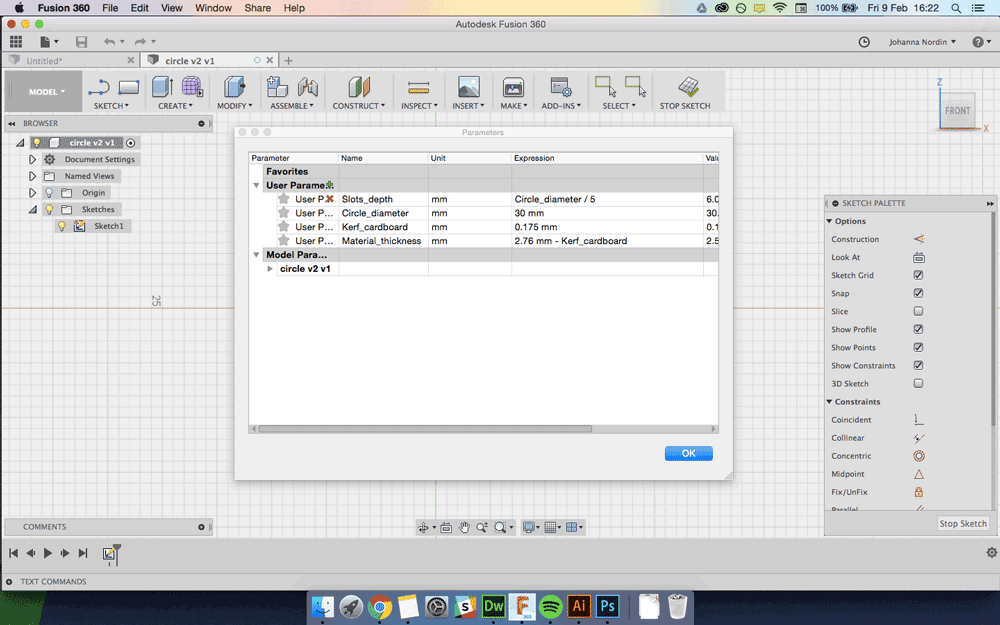The height and width of the screenshot is (625, 1000).
Task: Expand the Named Views tree node
Action: click(33, 176)
